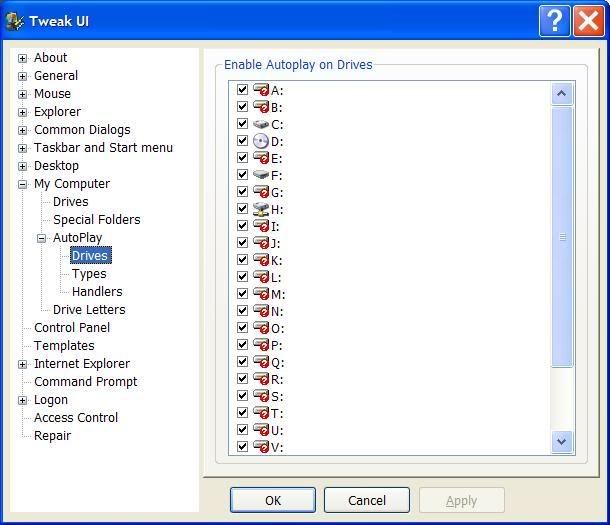Toggle the checkbox for drive H:

pos(242,208)
